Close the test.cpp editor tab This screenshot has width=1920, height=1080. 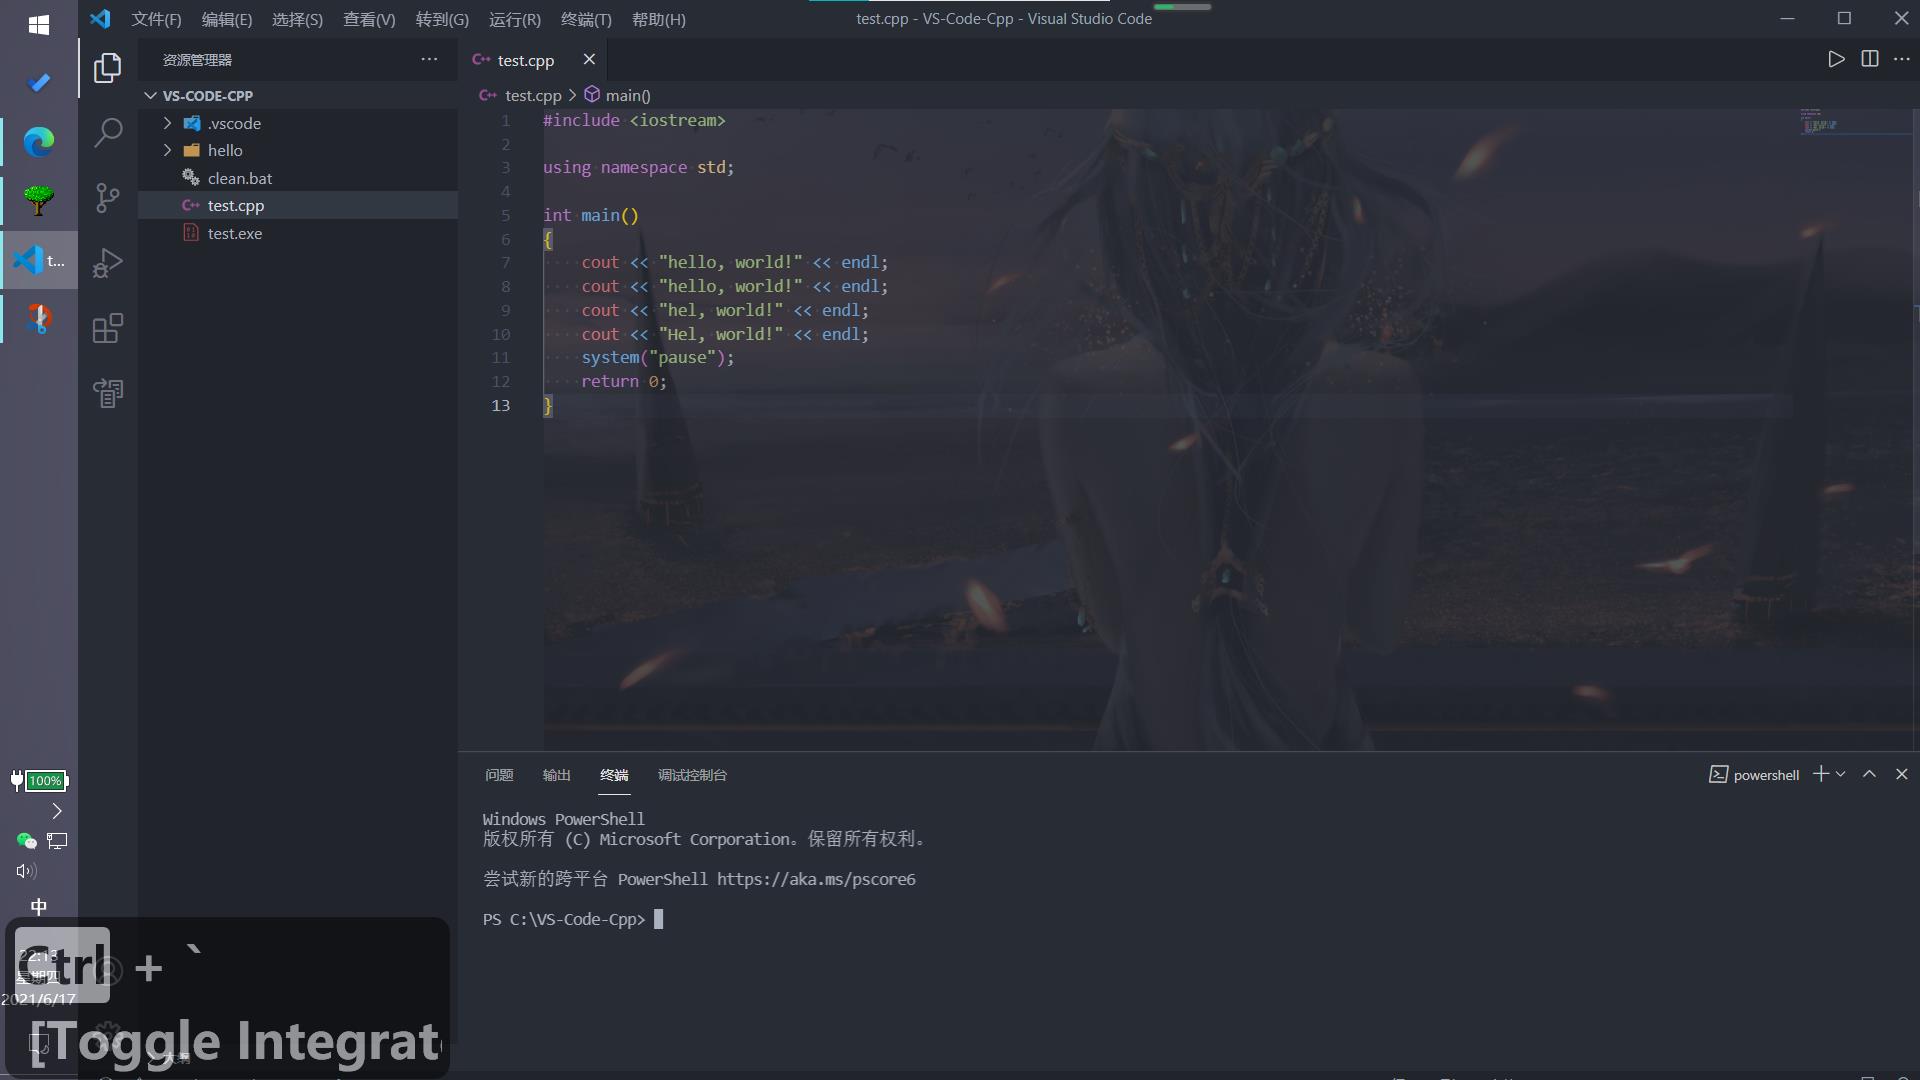click(589, 59)
